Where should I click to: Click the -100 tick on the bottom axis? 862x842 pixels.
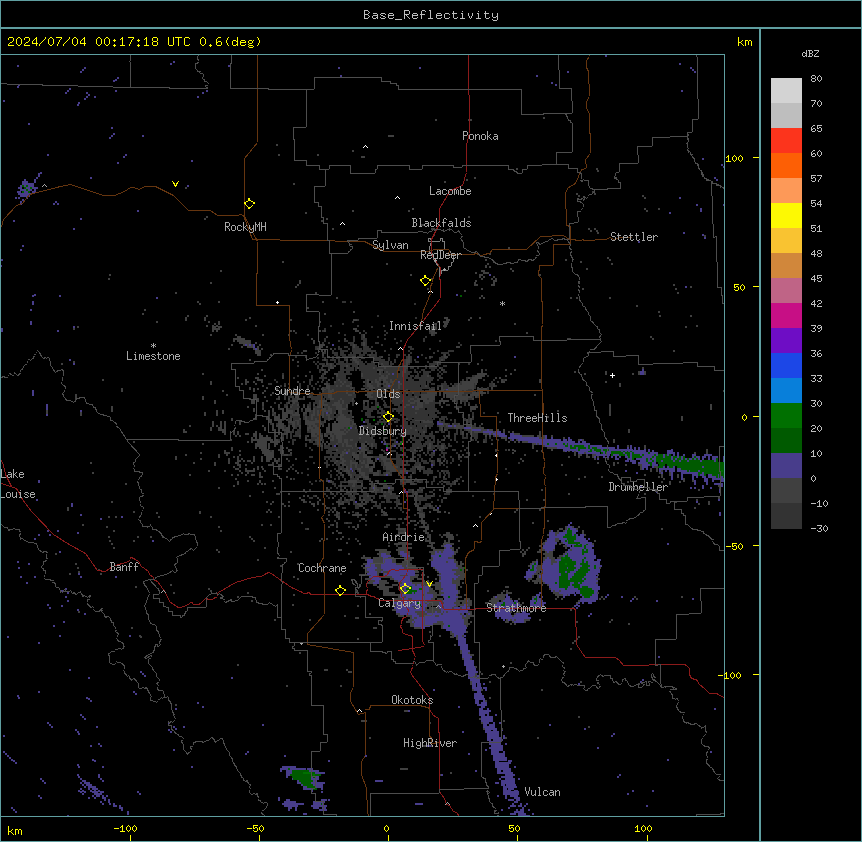tap(126, 828)
